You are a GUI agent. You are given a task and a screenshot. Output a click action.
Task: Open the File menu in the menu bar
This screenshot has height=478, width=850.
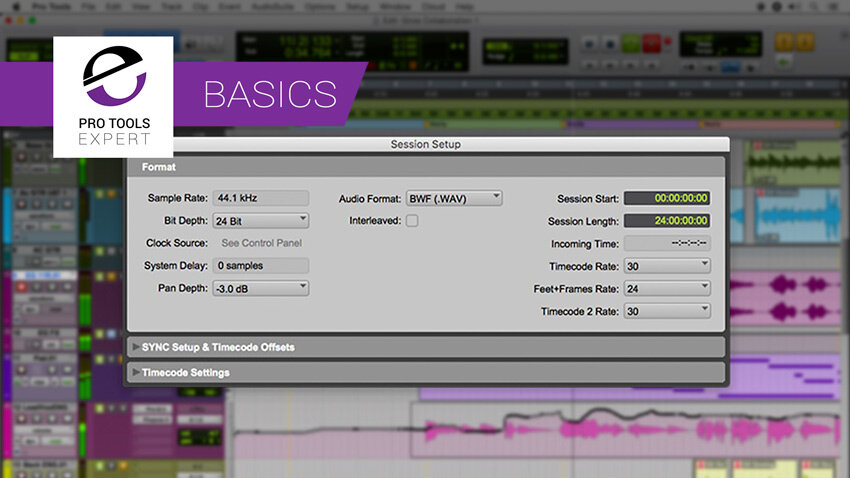point(88,7)
